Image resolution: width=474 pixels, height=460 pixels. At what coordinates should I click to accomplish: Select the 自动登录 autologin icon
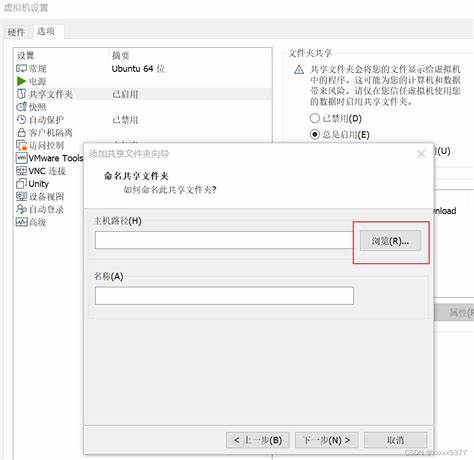[x=21, y=209]
